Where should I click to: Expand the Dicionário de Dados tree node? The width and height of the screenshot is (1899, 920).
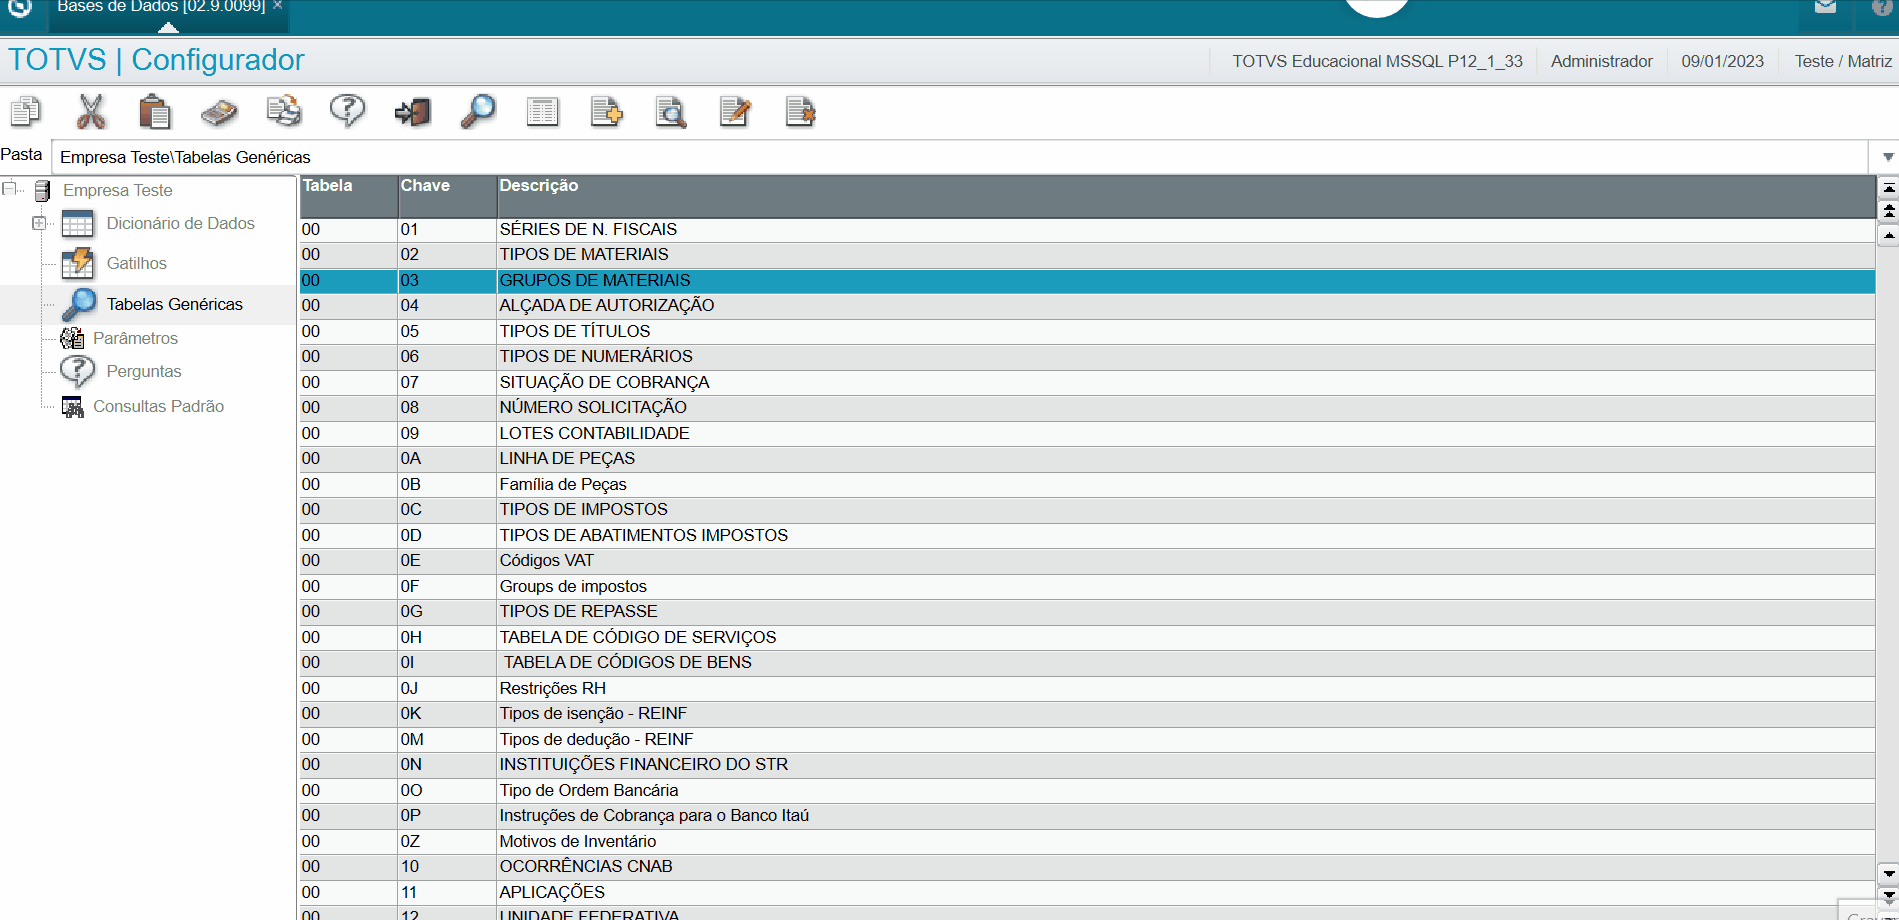click(39, 224)
